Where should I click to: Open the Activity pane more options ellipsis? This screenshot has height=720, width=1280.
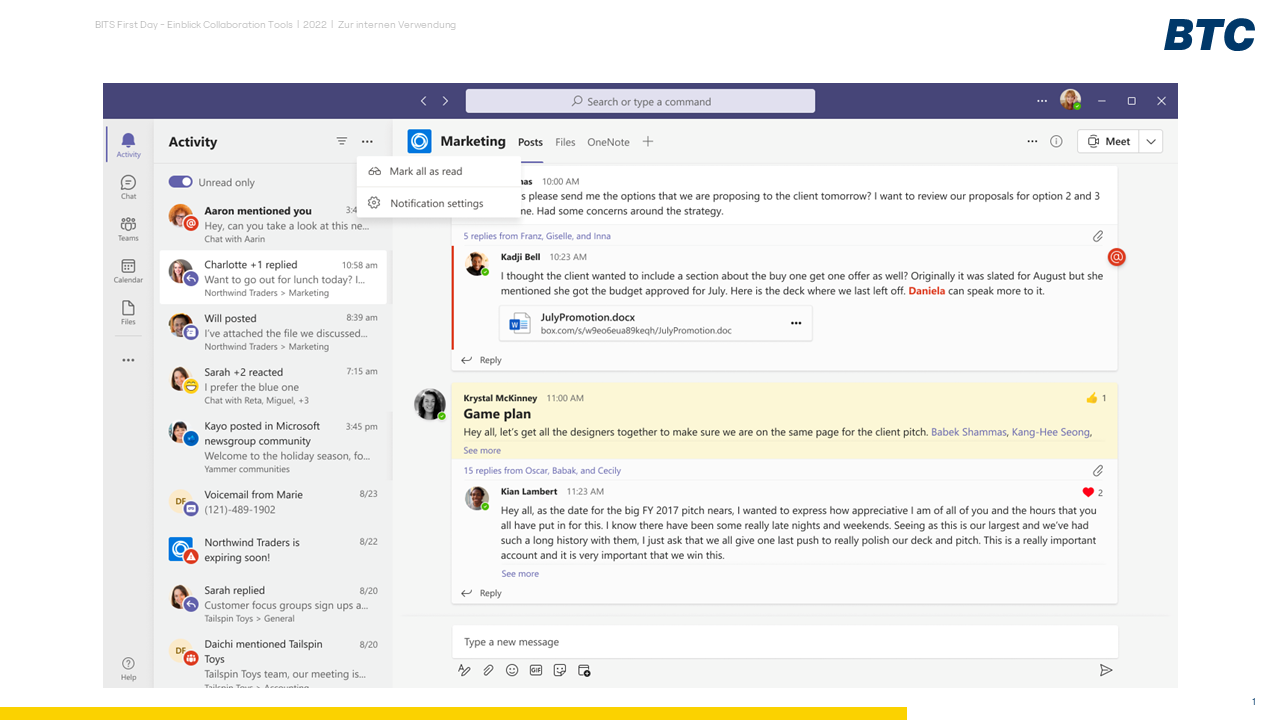pyautogui.click(x=367, y=142)
